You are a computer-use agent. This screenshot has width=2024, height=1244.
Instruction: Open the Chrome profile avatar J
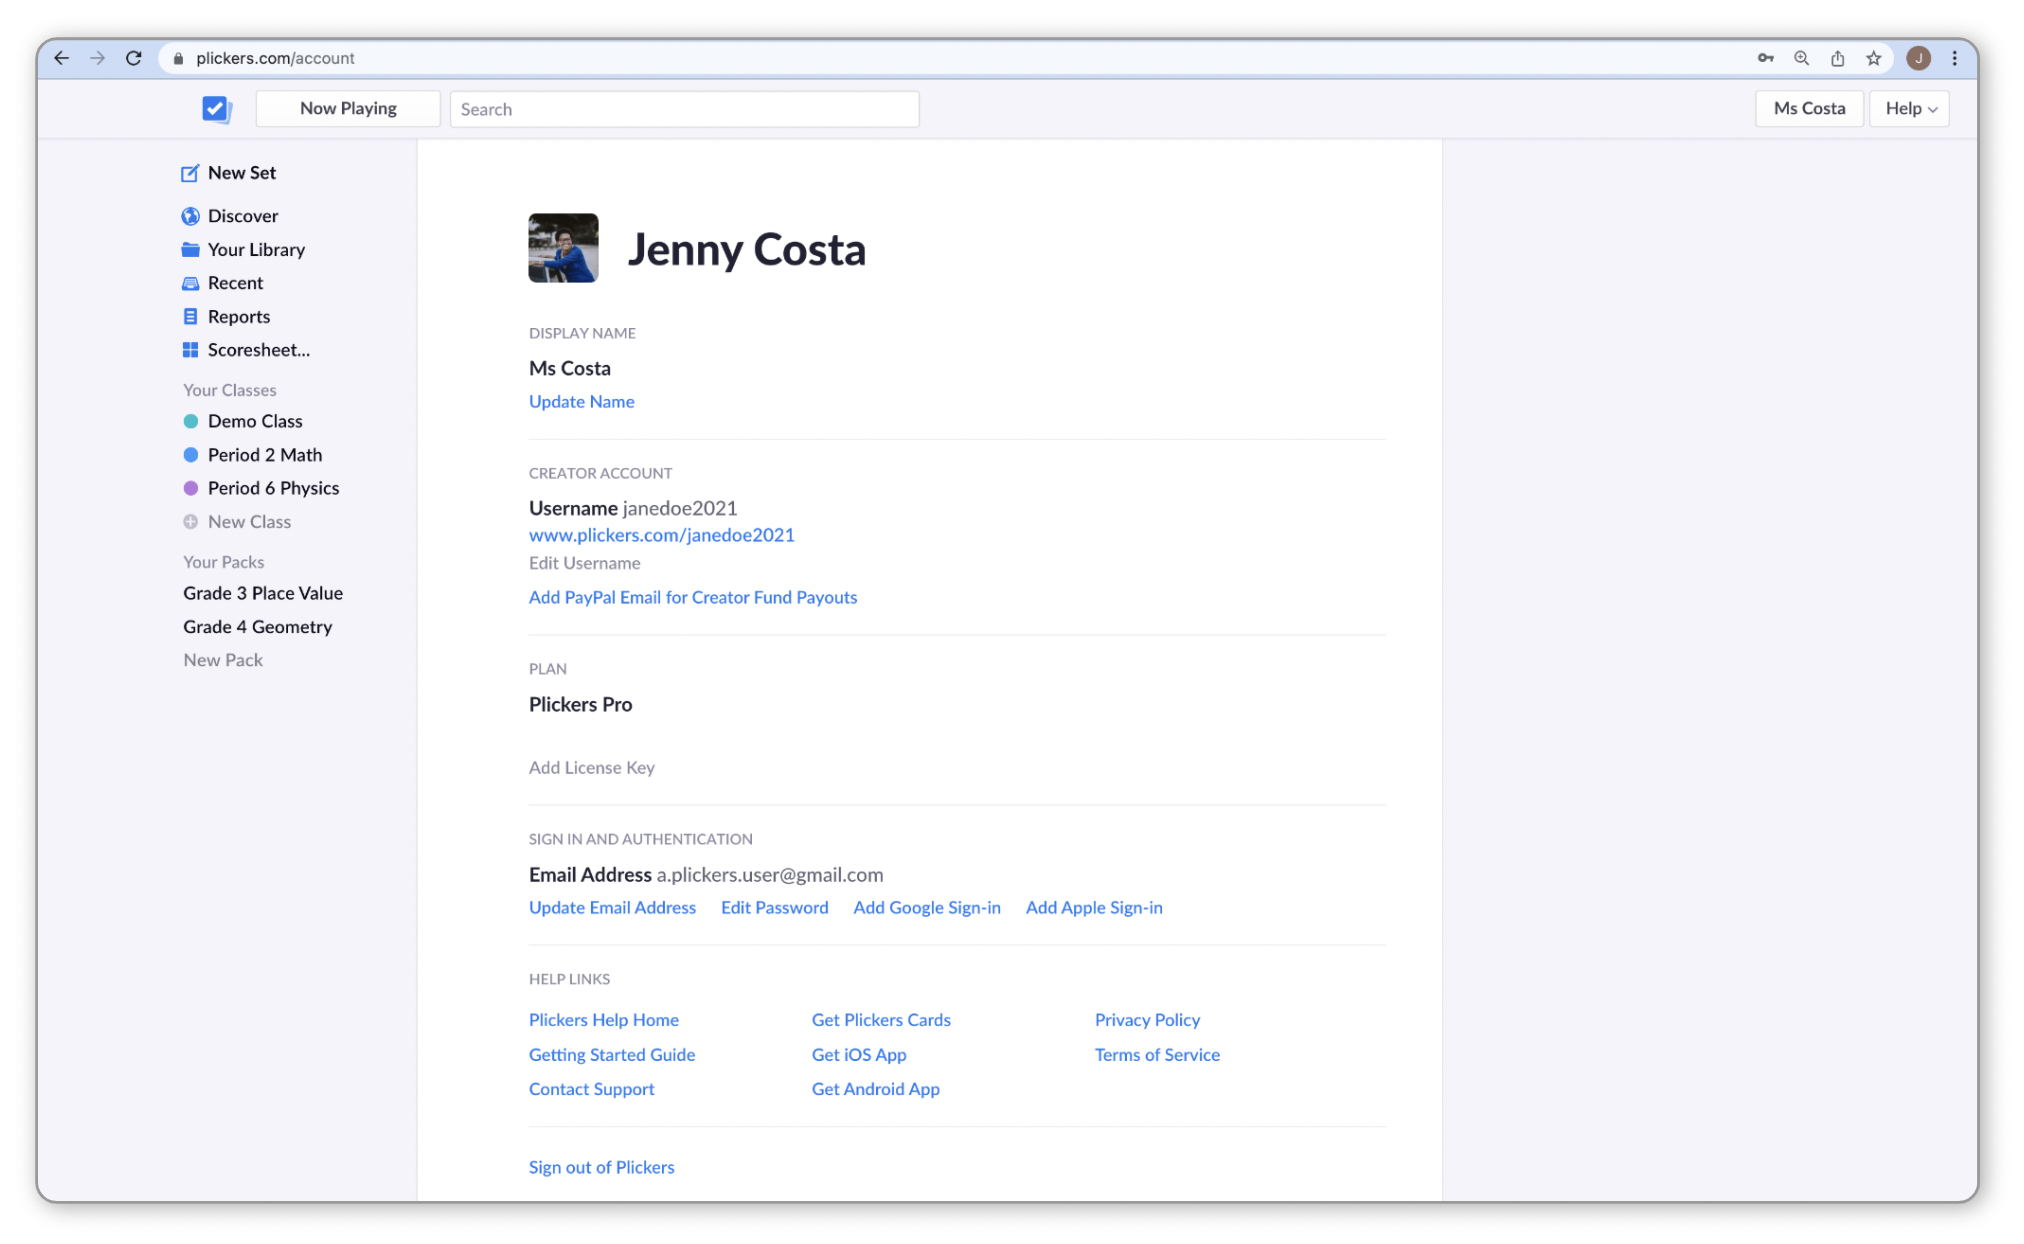coord(1918,58)
